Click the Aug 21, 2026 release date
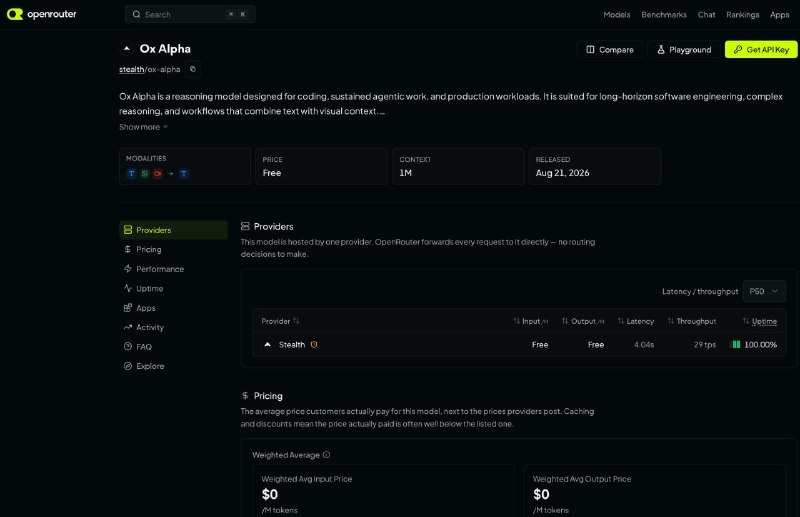This screenshot has height=517, width=800. [x=562, y=173]
